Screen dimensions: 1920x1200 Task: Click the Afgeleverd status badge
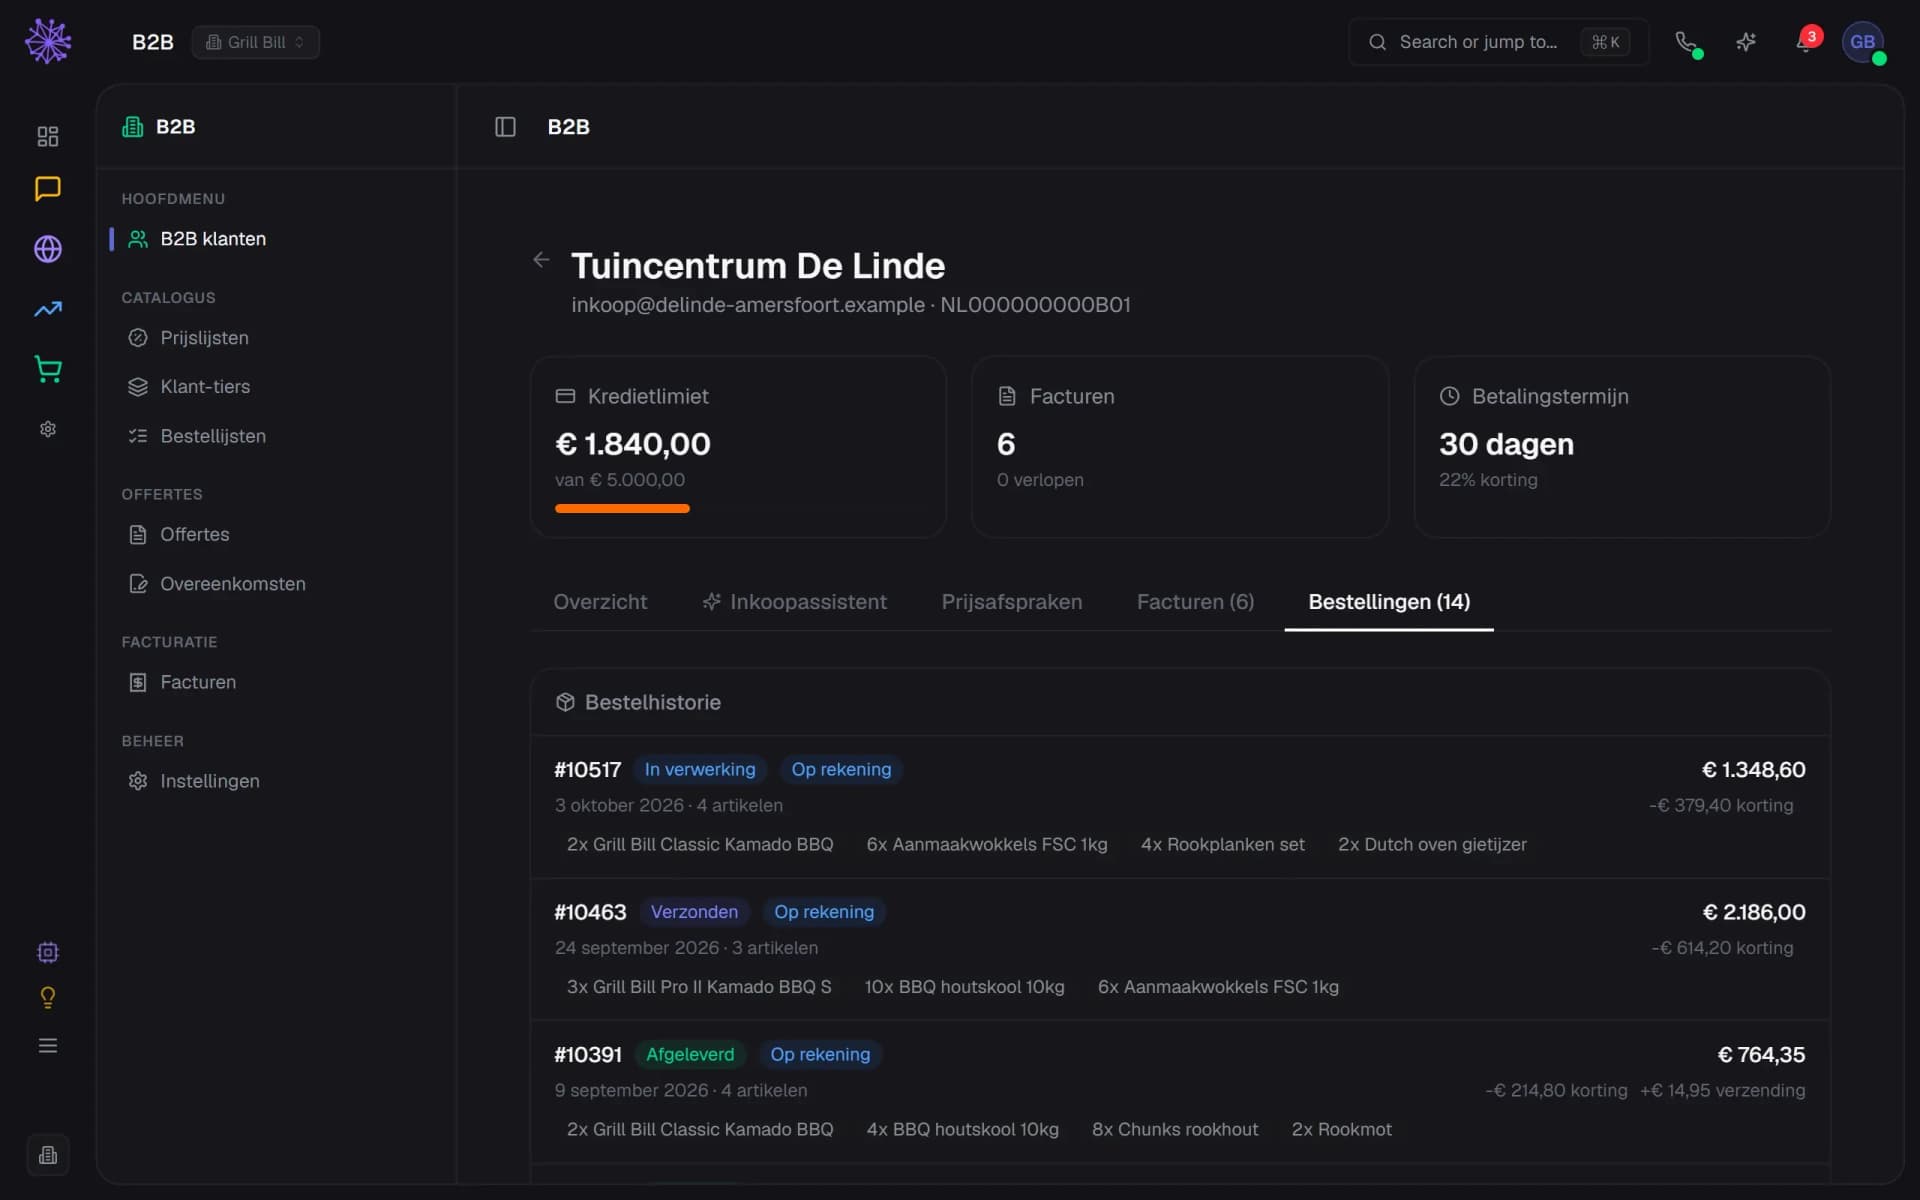(x=690, y=1055)
